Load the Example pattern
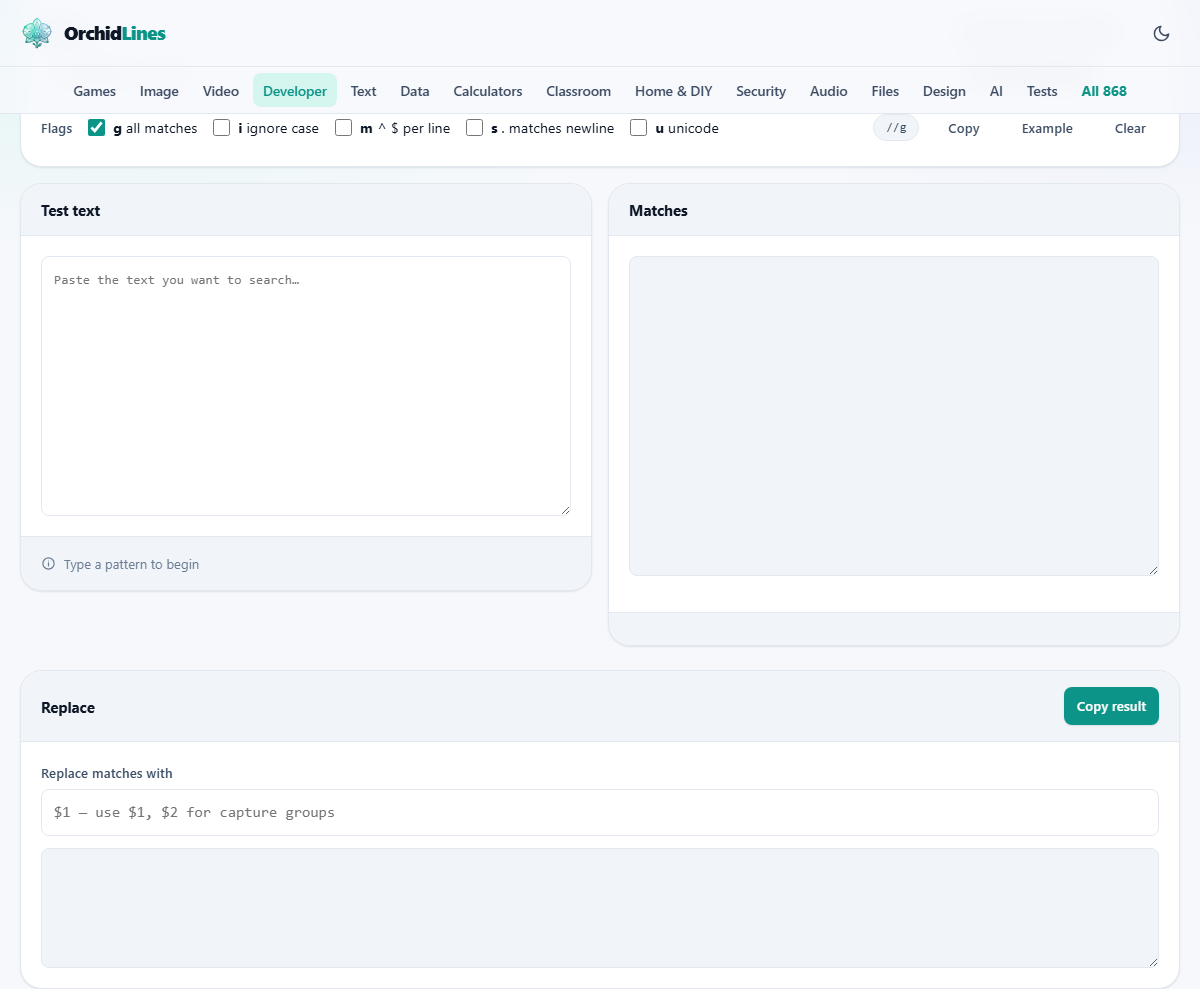Viewport: 1200px width, 989px height. click(1047, 128)
